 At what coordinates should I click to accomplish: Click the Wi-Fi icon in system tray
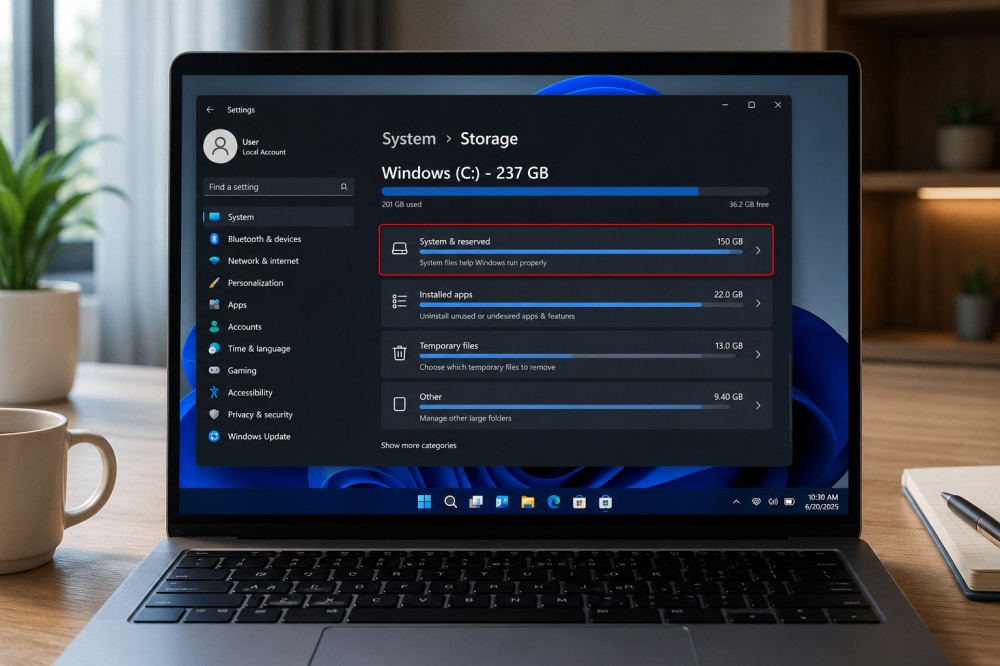coord(756,502)
